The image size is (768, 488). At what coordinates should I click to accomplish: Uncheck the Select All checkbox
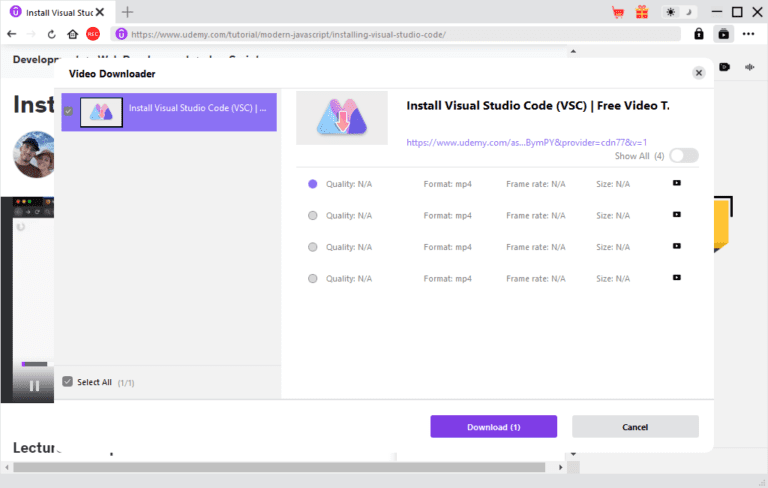click(x=67, y=381)
